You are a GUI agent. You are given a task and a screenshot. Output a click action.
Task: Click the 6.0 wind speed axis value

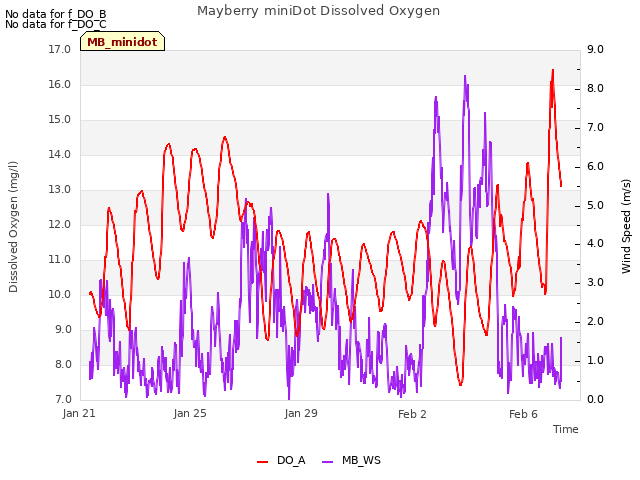point(596,167)
